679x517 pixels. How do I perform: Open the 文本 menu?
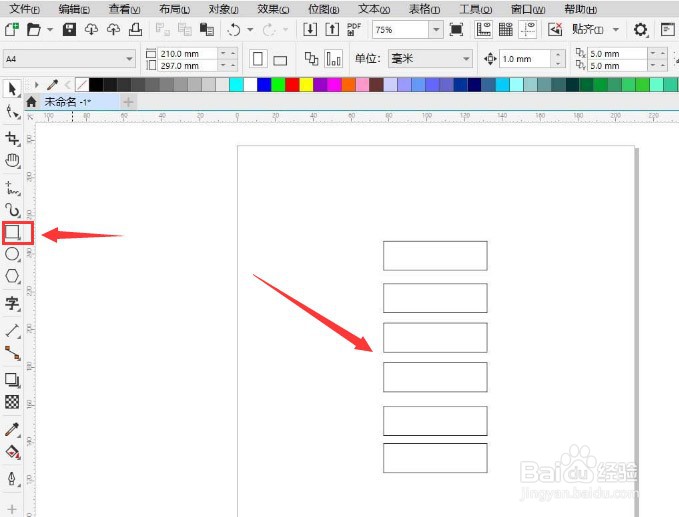374,9
